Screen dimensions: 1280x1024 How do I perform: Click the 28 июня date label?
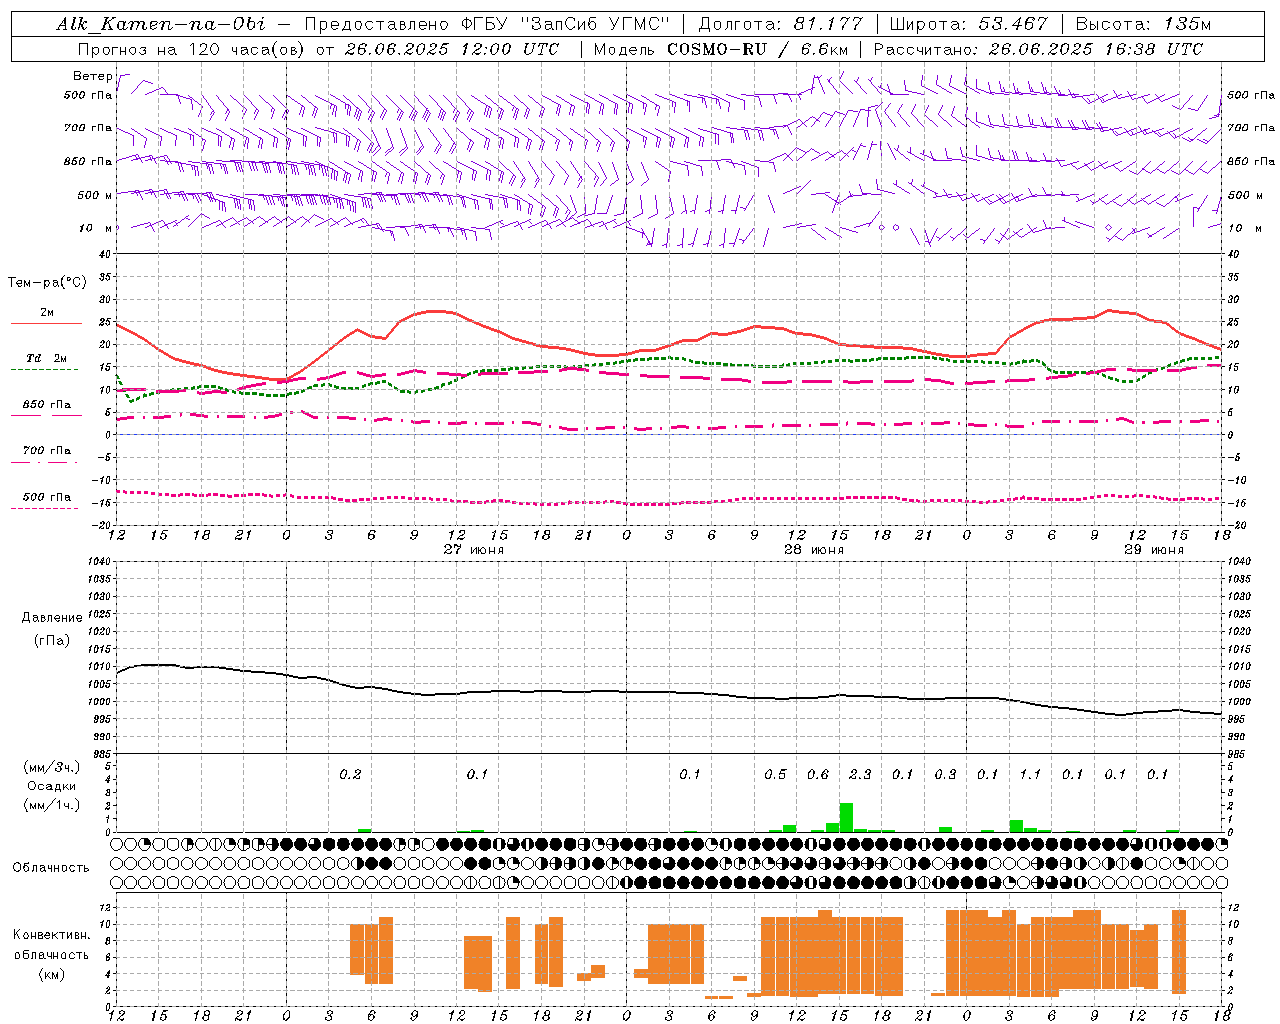pos(814,550)
